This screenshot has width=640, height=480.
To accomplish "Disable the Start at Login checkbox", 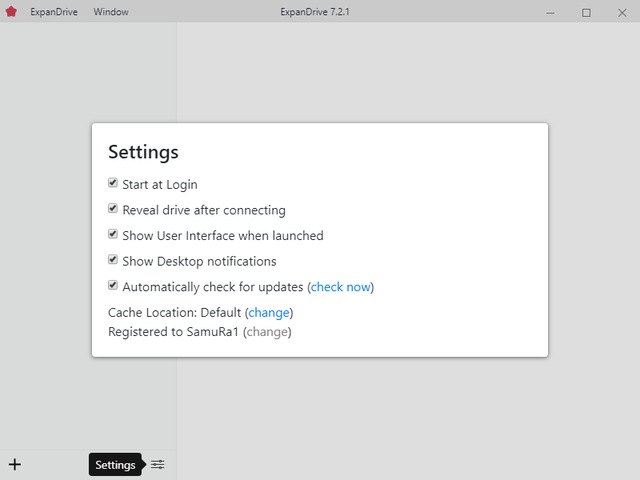I will [x=113, y=184].
